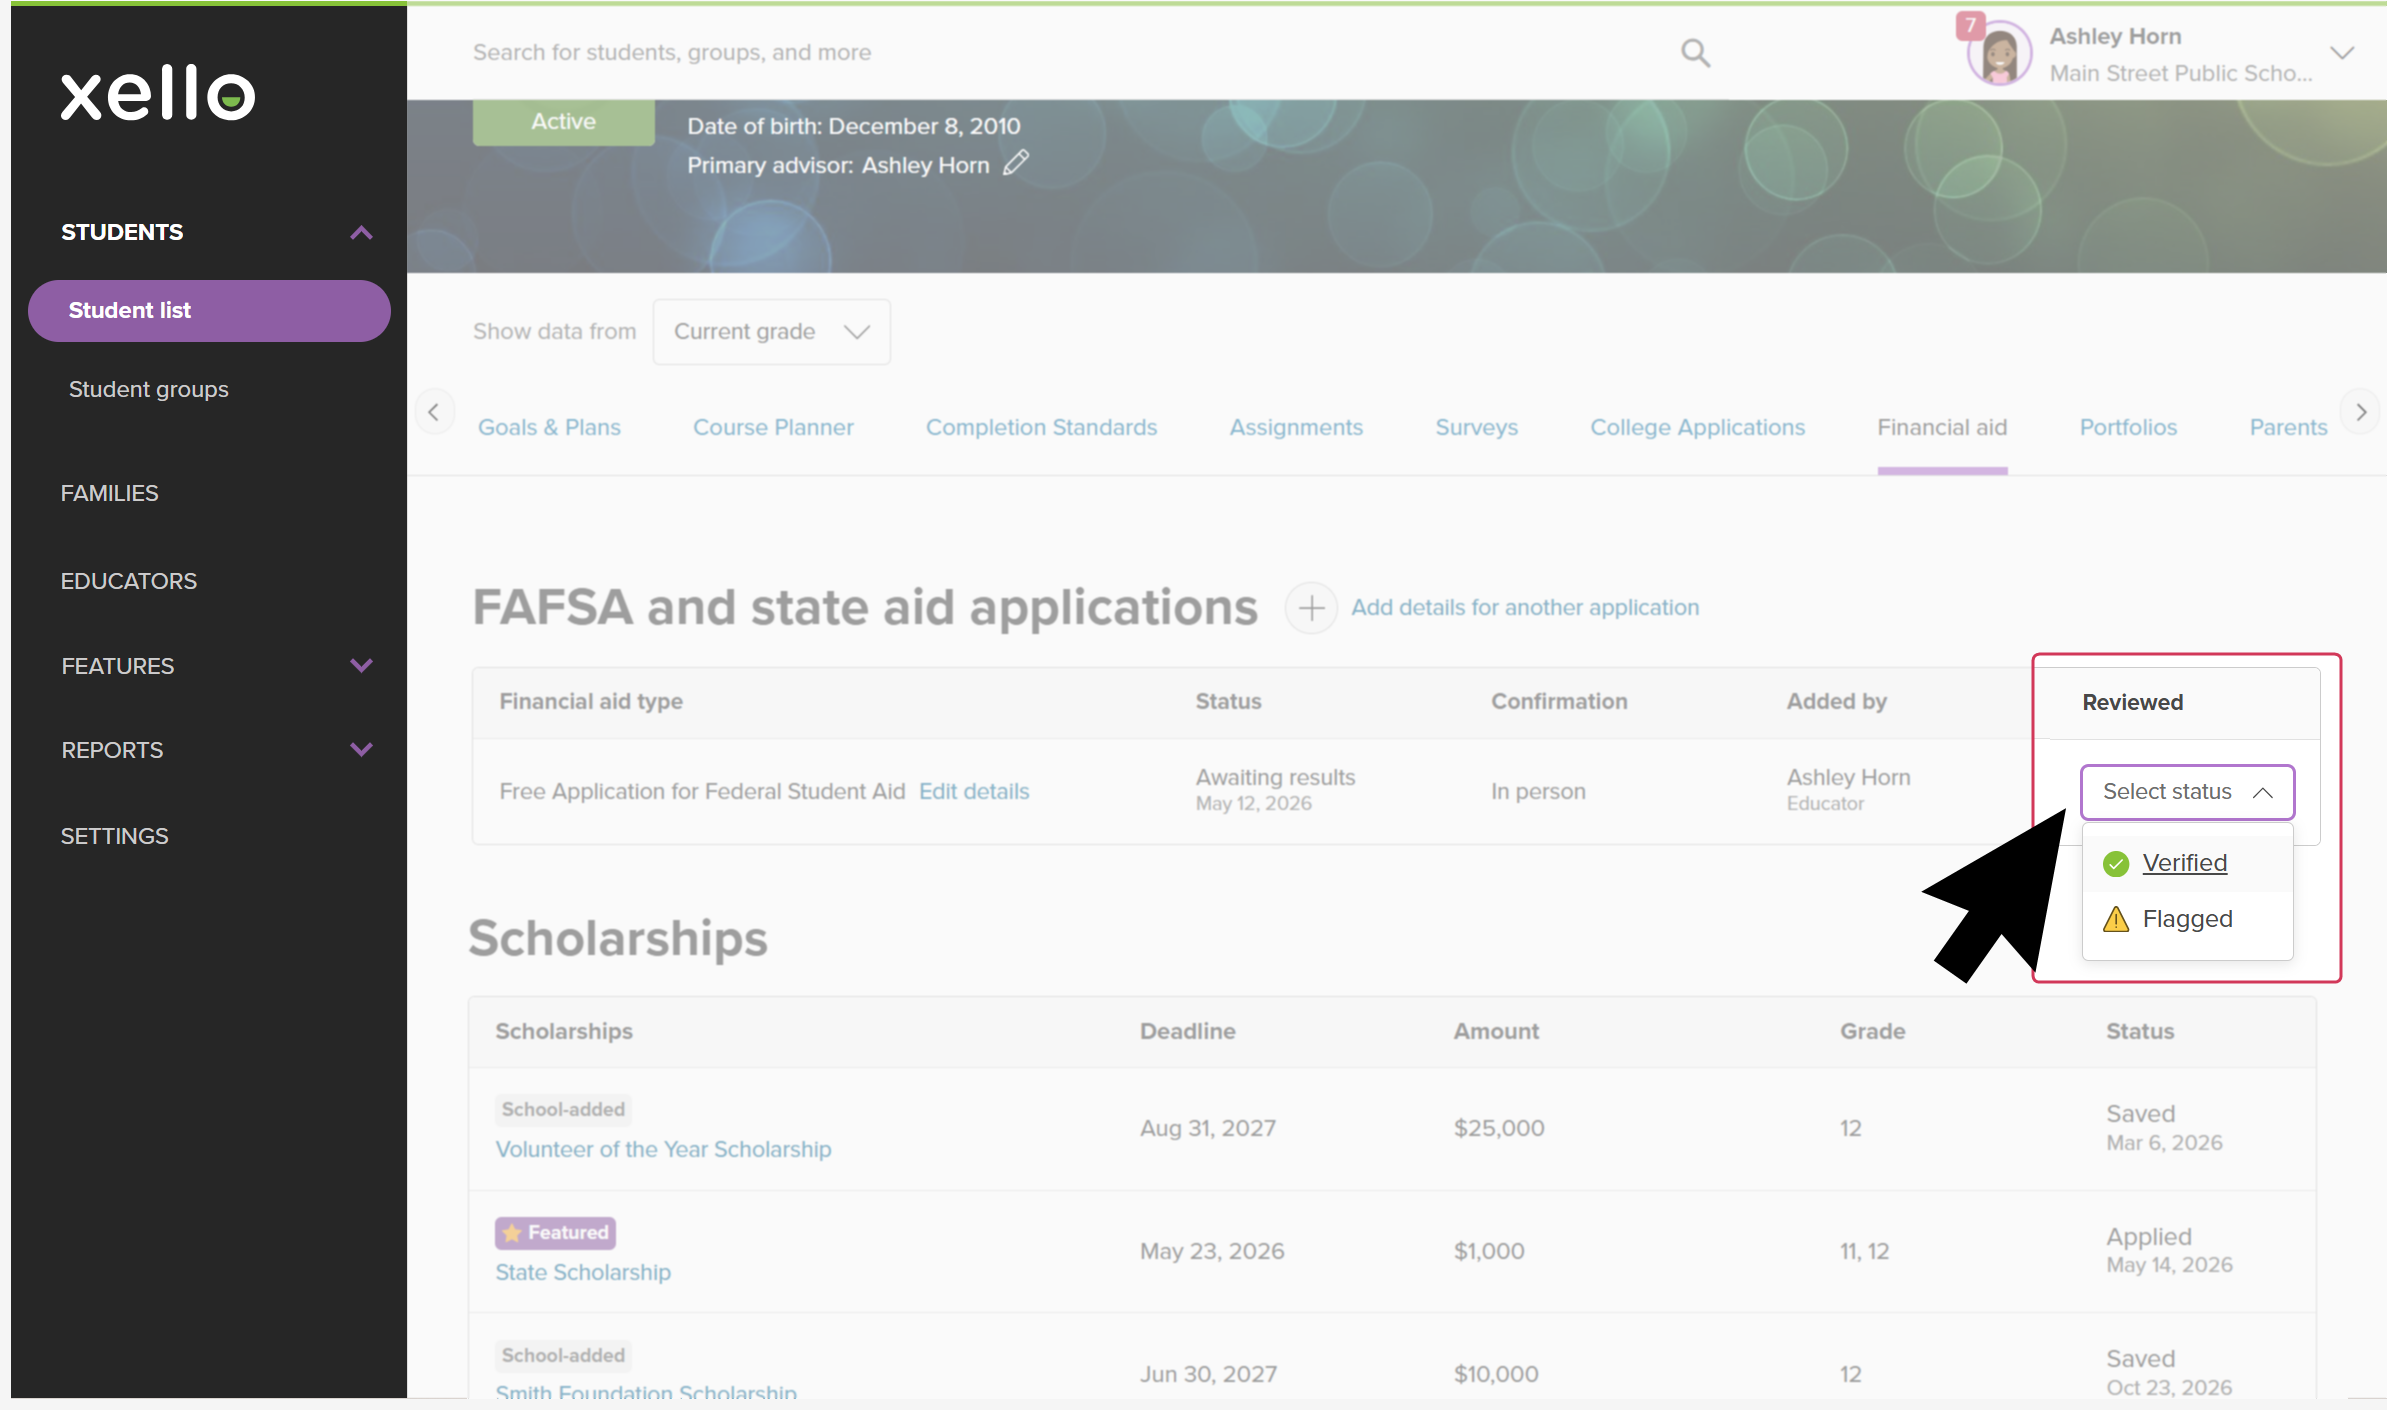This screenshot has height=1410, width=2387.
Task: Click the Xello logo
Action: click(158, 94)
